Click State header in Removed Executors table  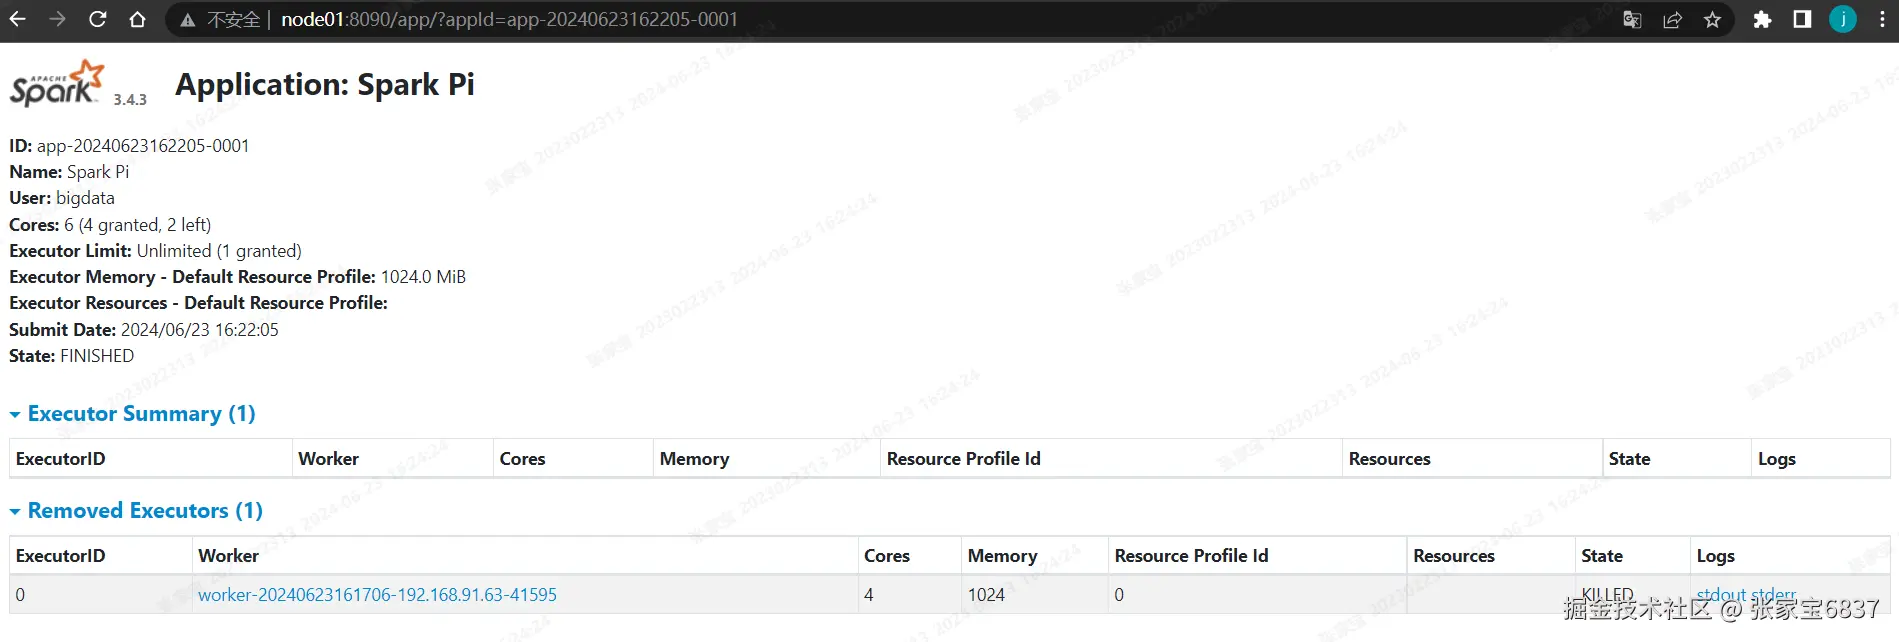(x=1602, y=556)
